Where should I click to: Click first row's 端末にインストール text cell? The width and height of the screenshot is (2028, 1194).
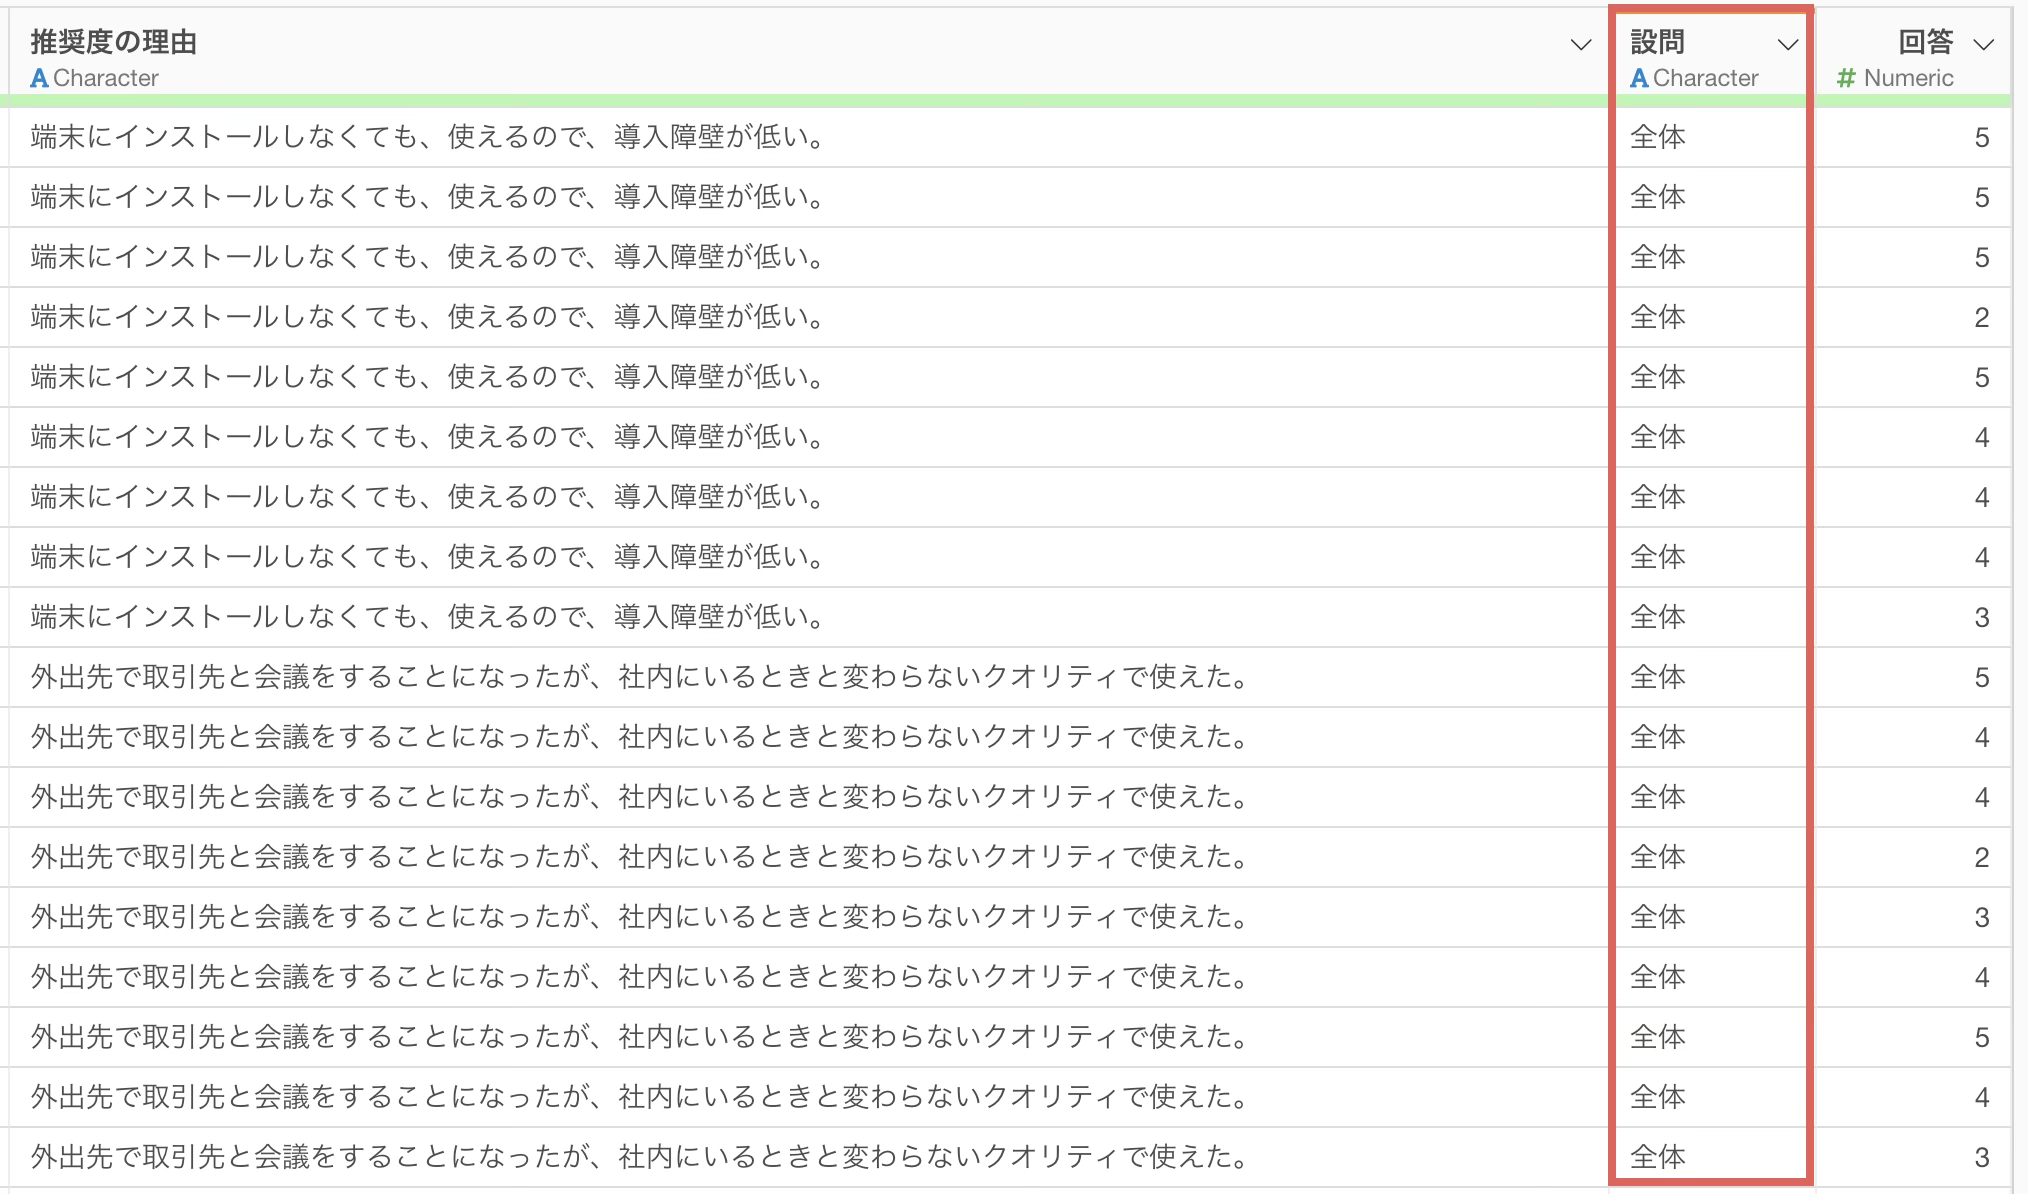[x=428, y=137]
